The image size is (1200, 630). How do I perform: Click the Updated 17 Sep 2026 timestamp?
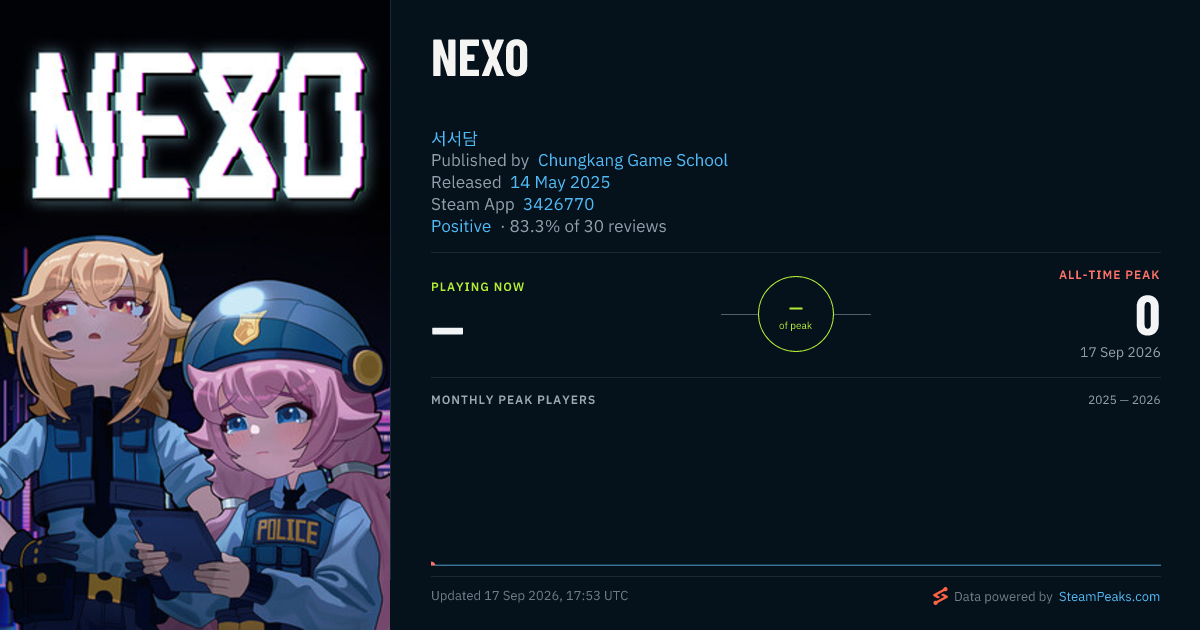(x=530, y=596)
